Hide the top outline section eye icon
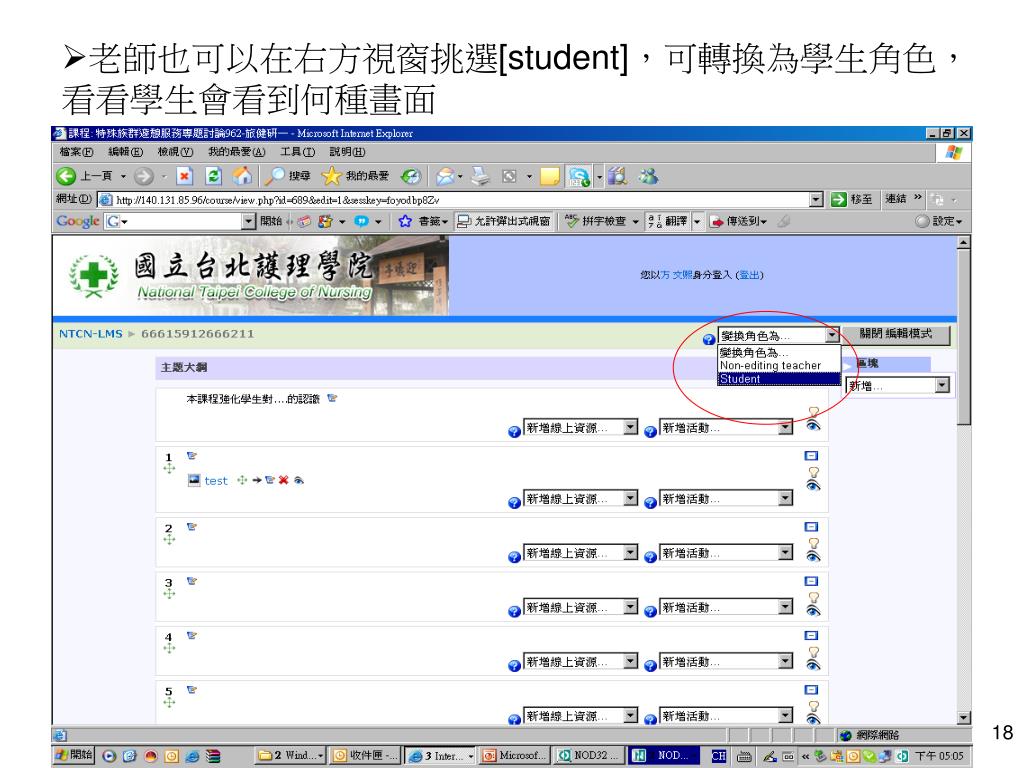1024x768 pixels. tap(813, 426)
